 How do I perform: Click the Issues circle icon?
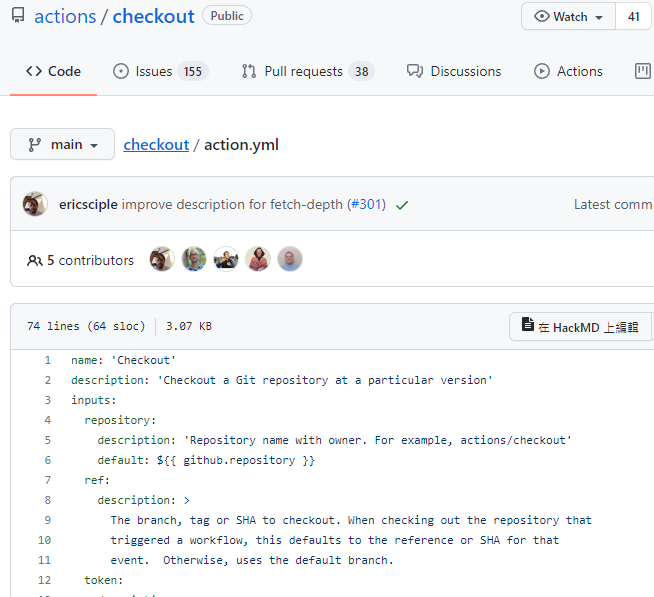click(x=121, y=71)
